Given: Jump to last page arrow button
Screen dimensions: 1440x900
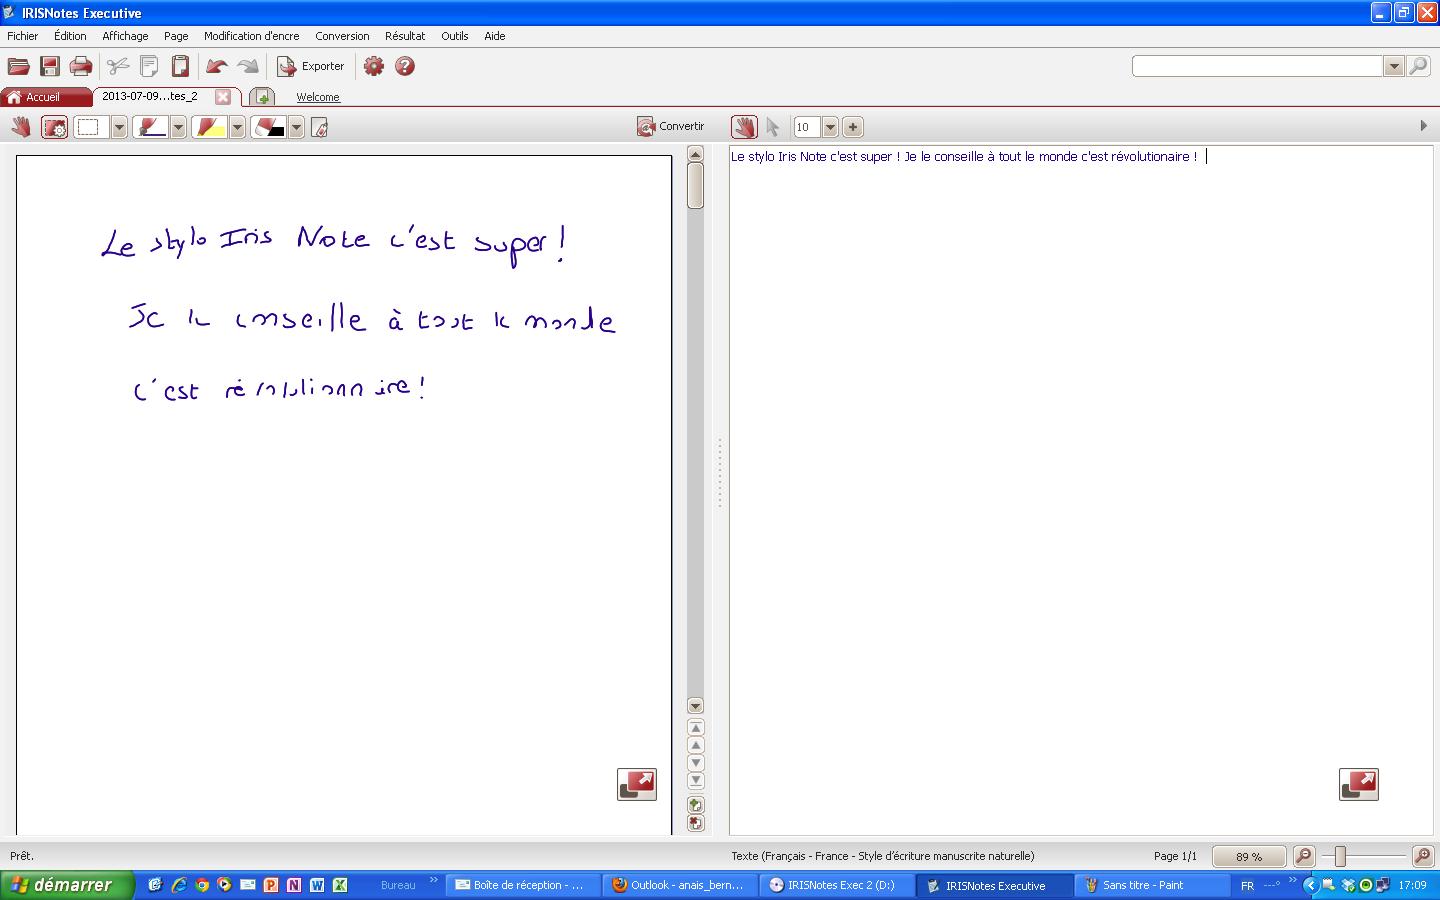Looking at the screenshot, I should [696, 781].
